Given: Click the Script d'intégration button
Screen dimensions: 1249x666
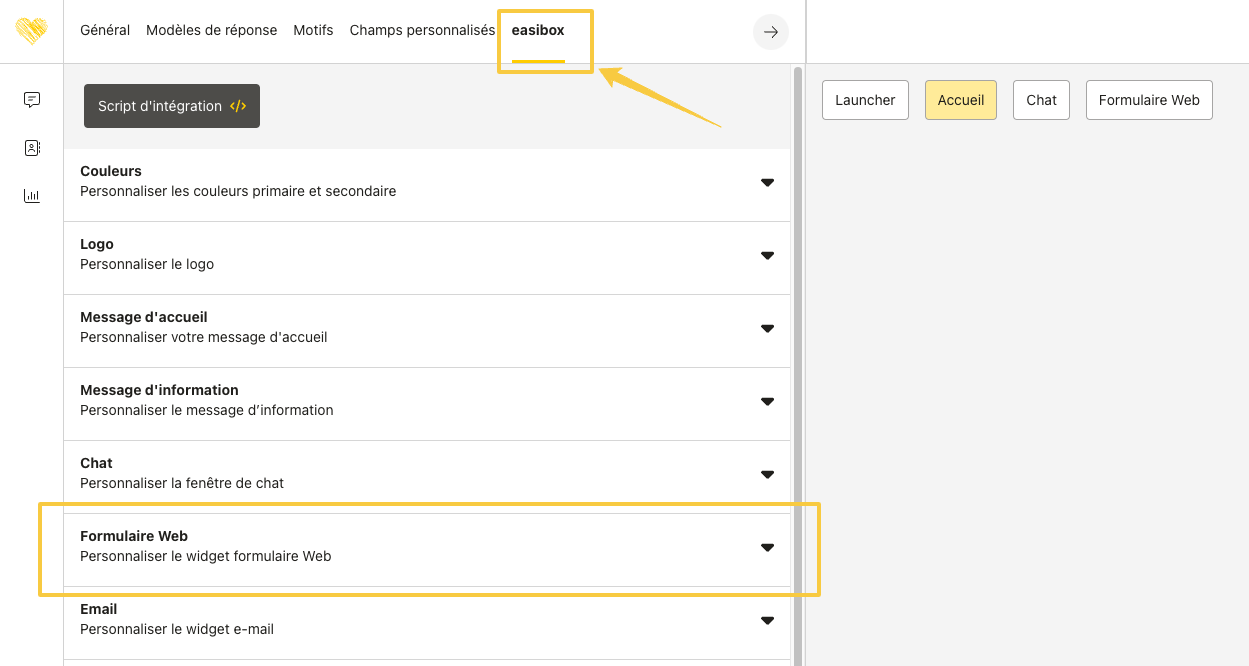Looking at the screenshot, I should 172,106.
